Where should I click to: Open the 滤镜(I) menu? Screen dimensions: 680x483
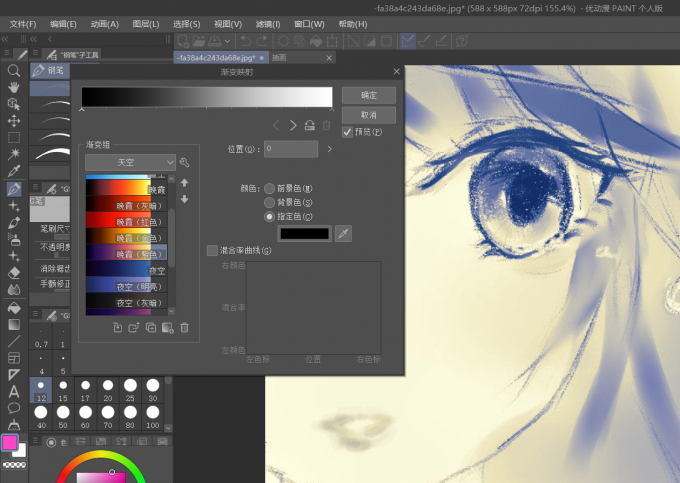coord(268,24)
